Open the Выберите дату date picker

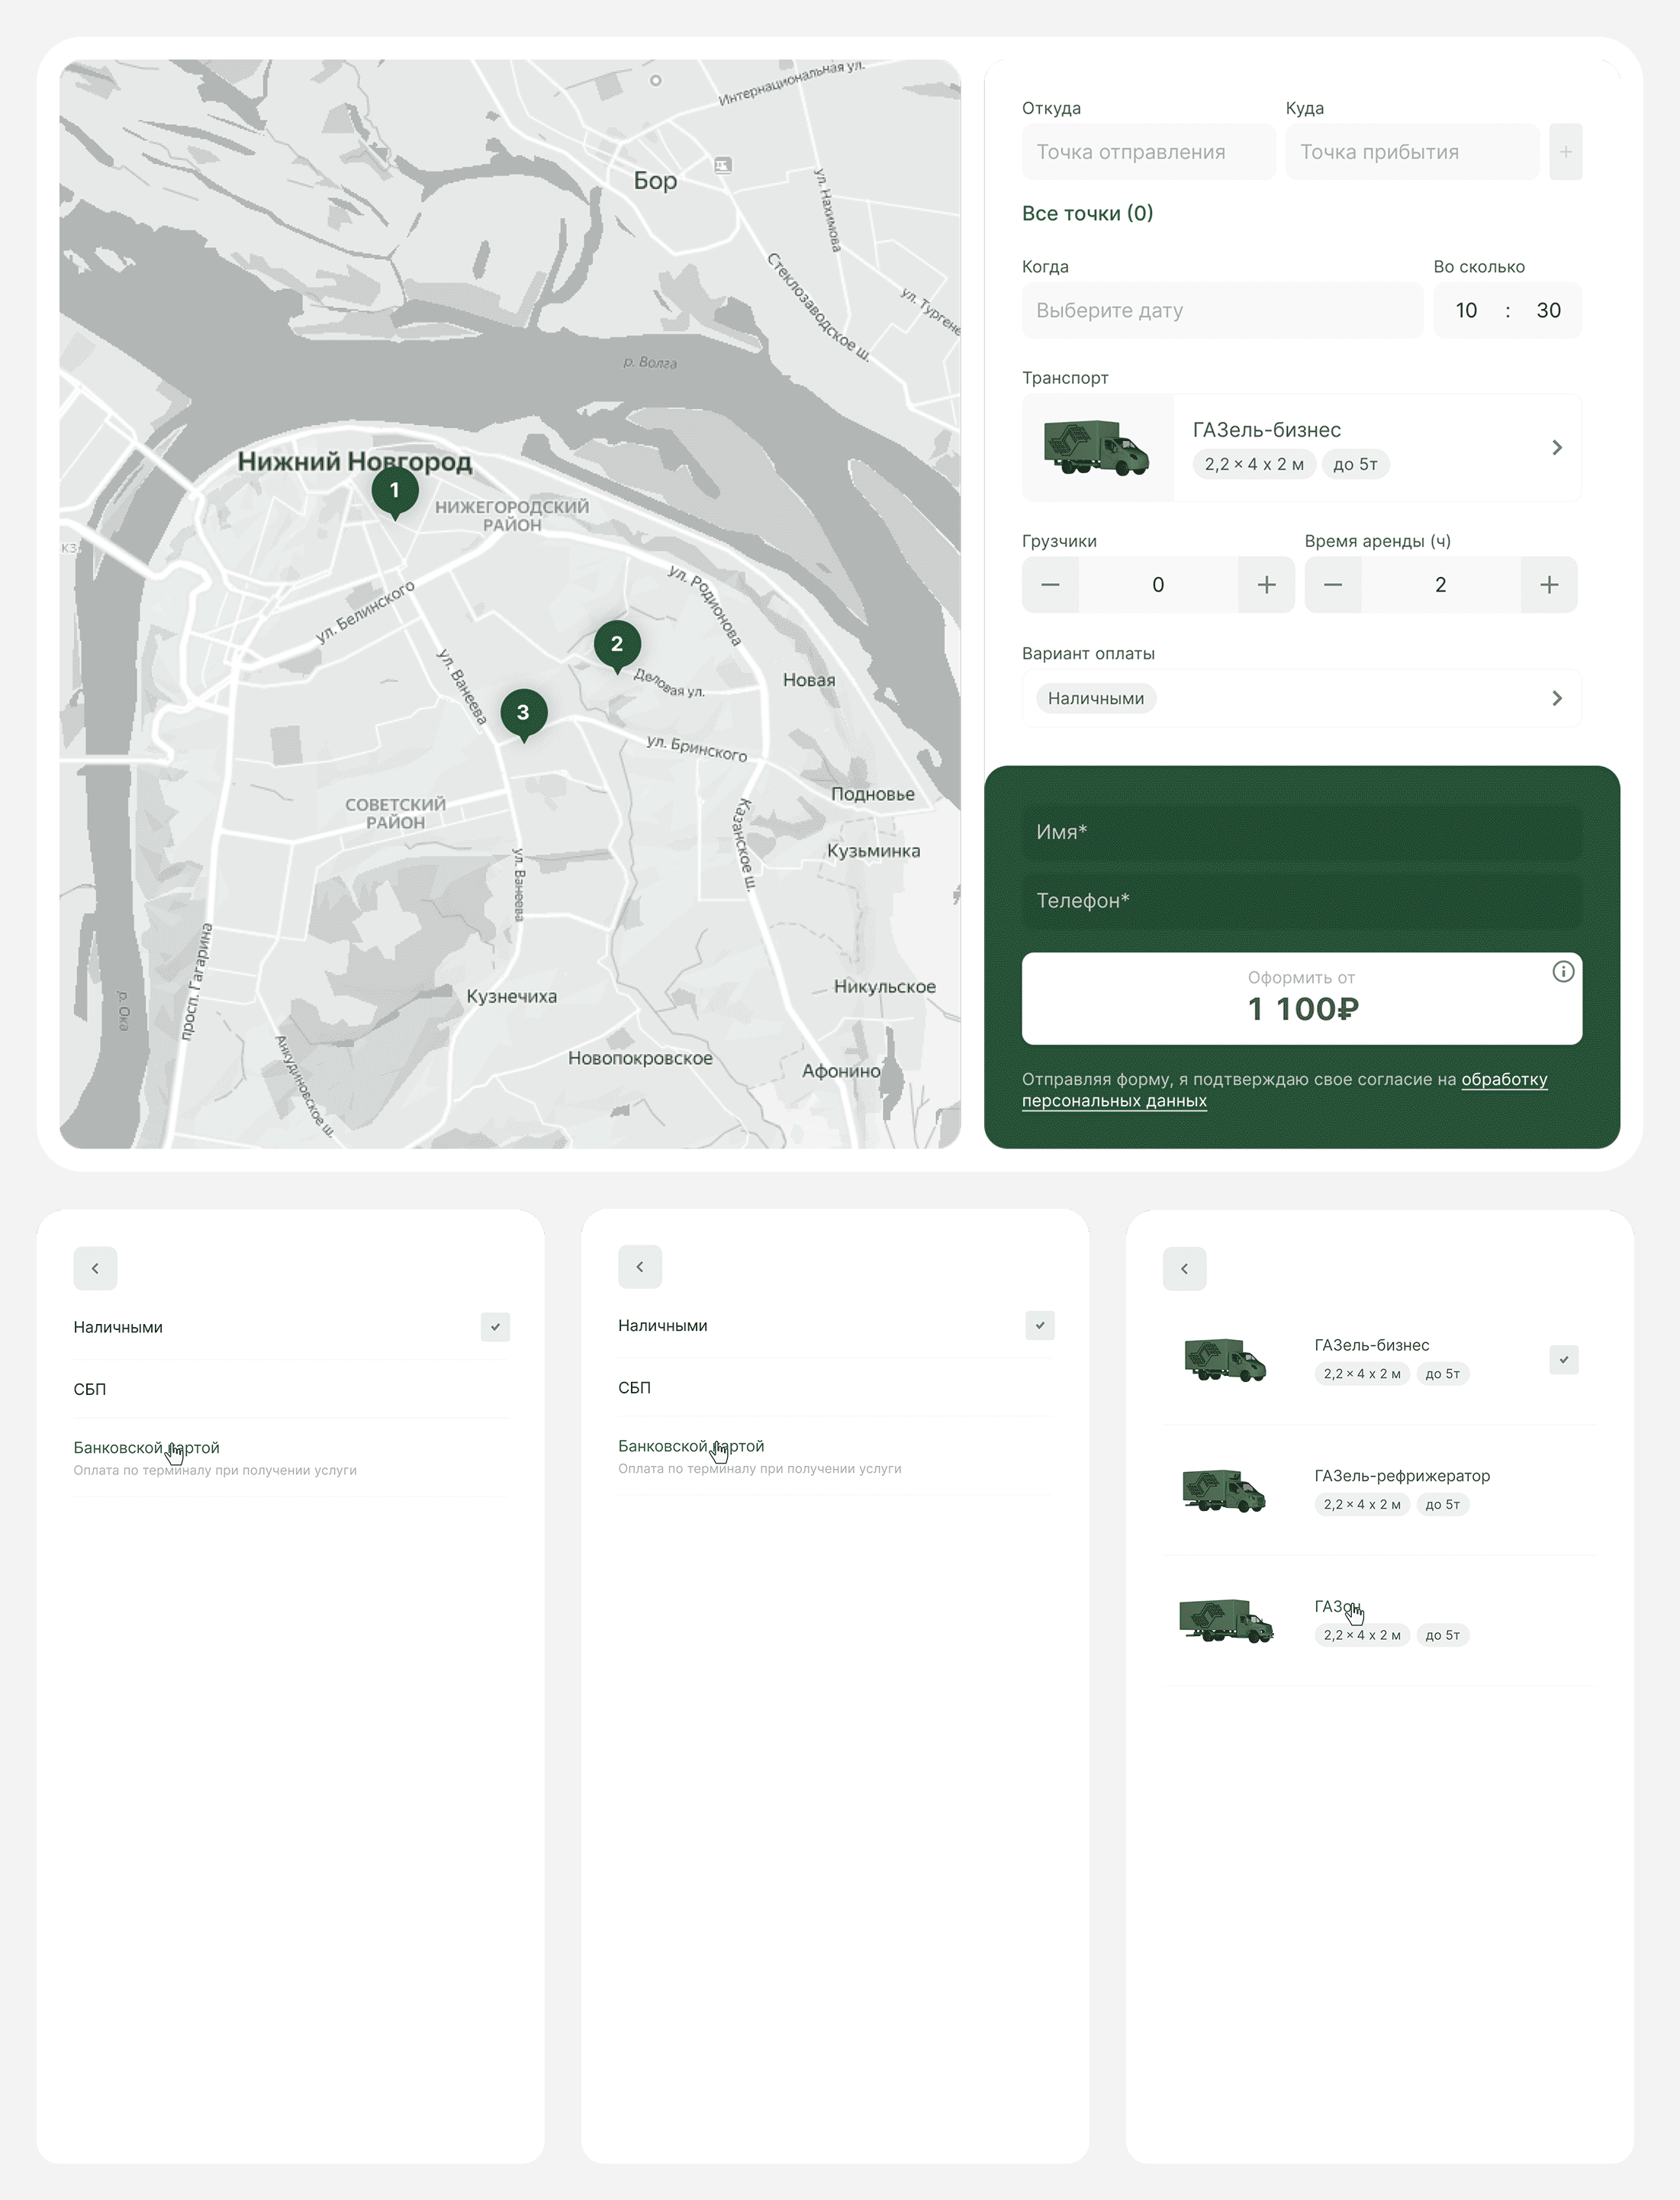[1221, 310]
